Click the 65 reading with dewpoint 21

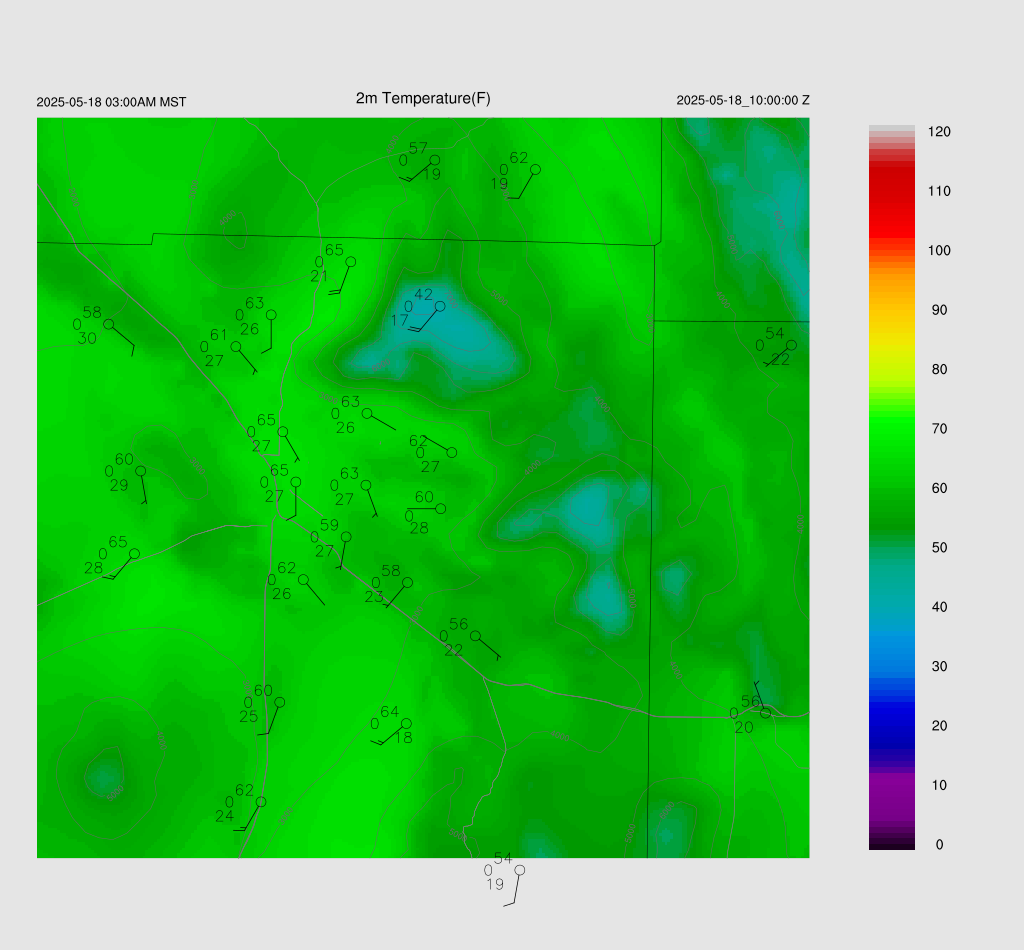tap(334, 250)
